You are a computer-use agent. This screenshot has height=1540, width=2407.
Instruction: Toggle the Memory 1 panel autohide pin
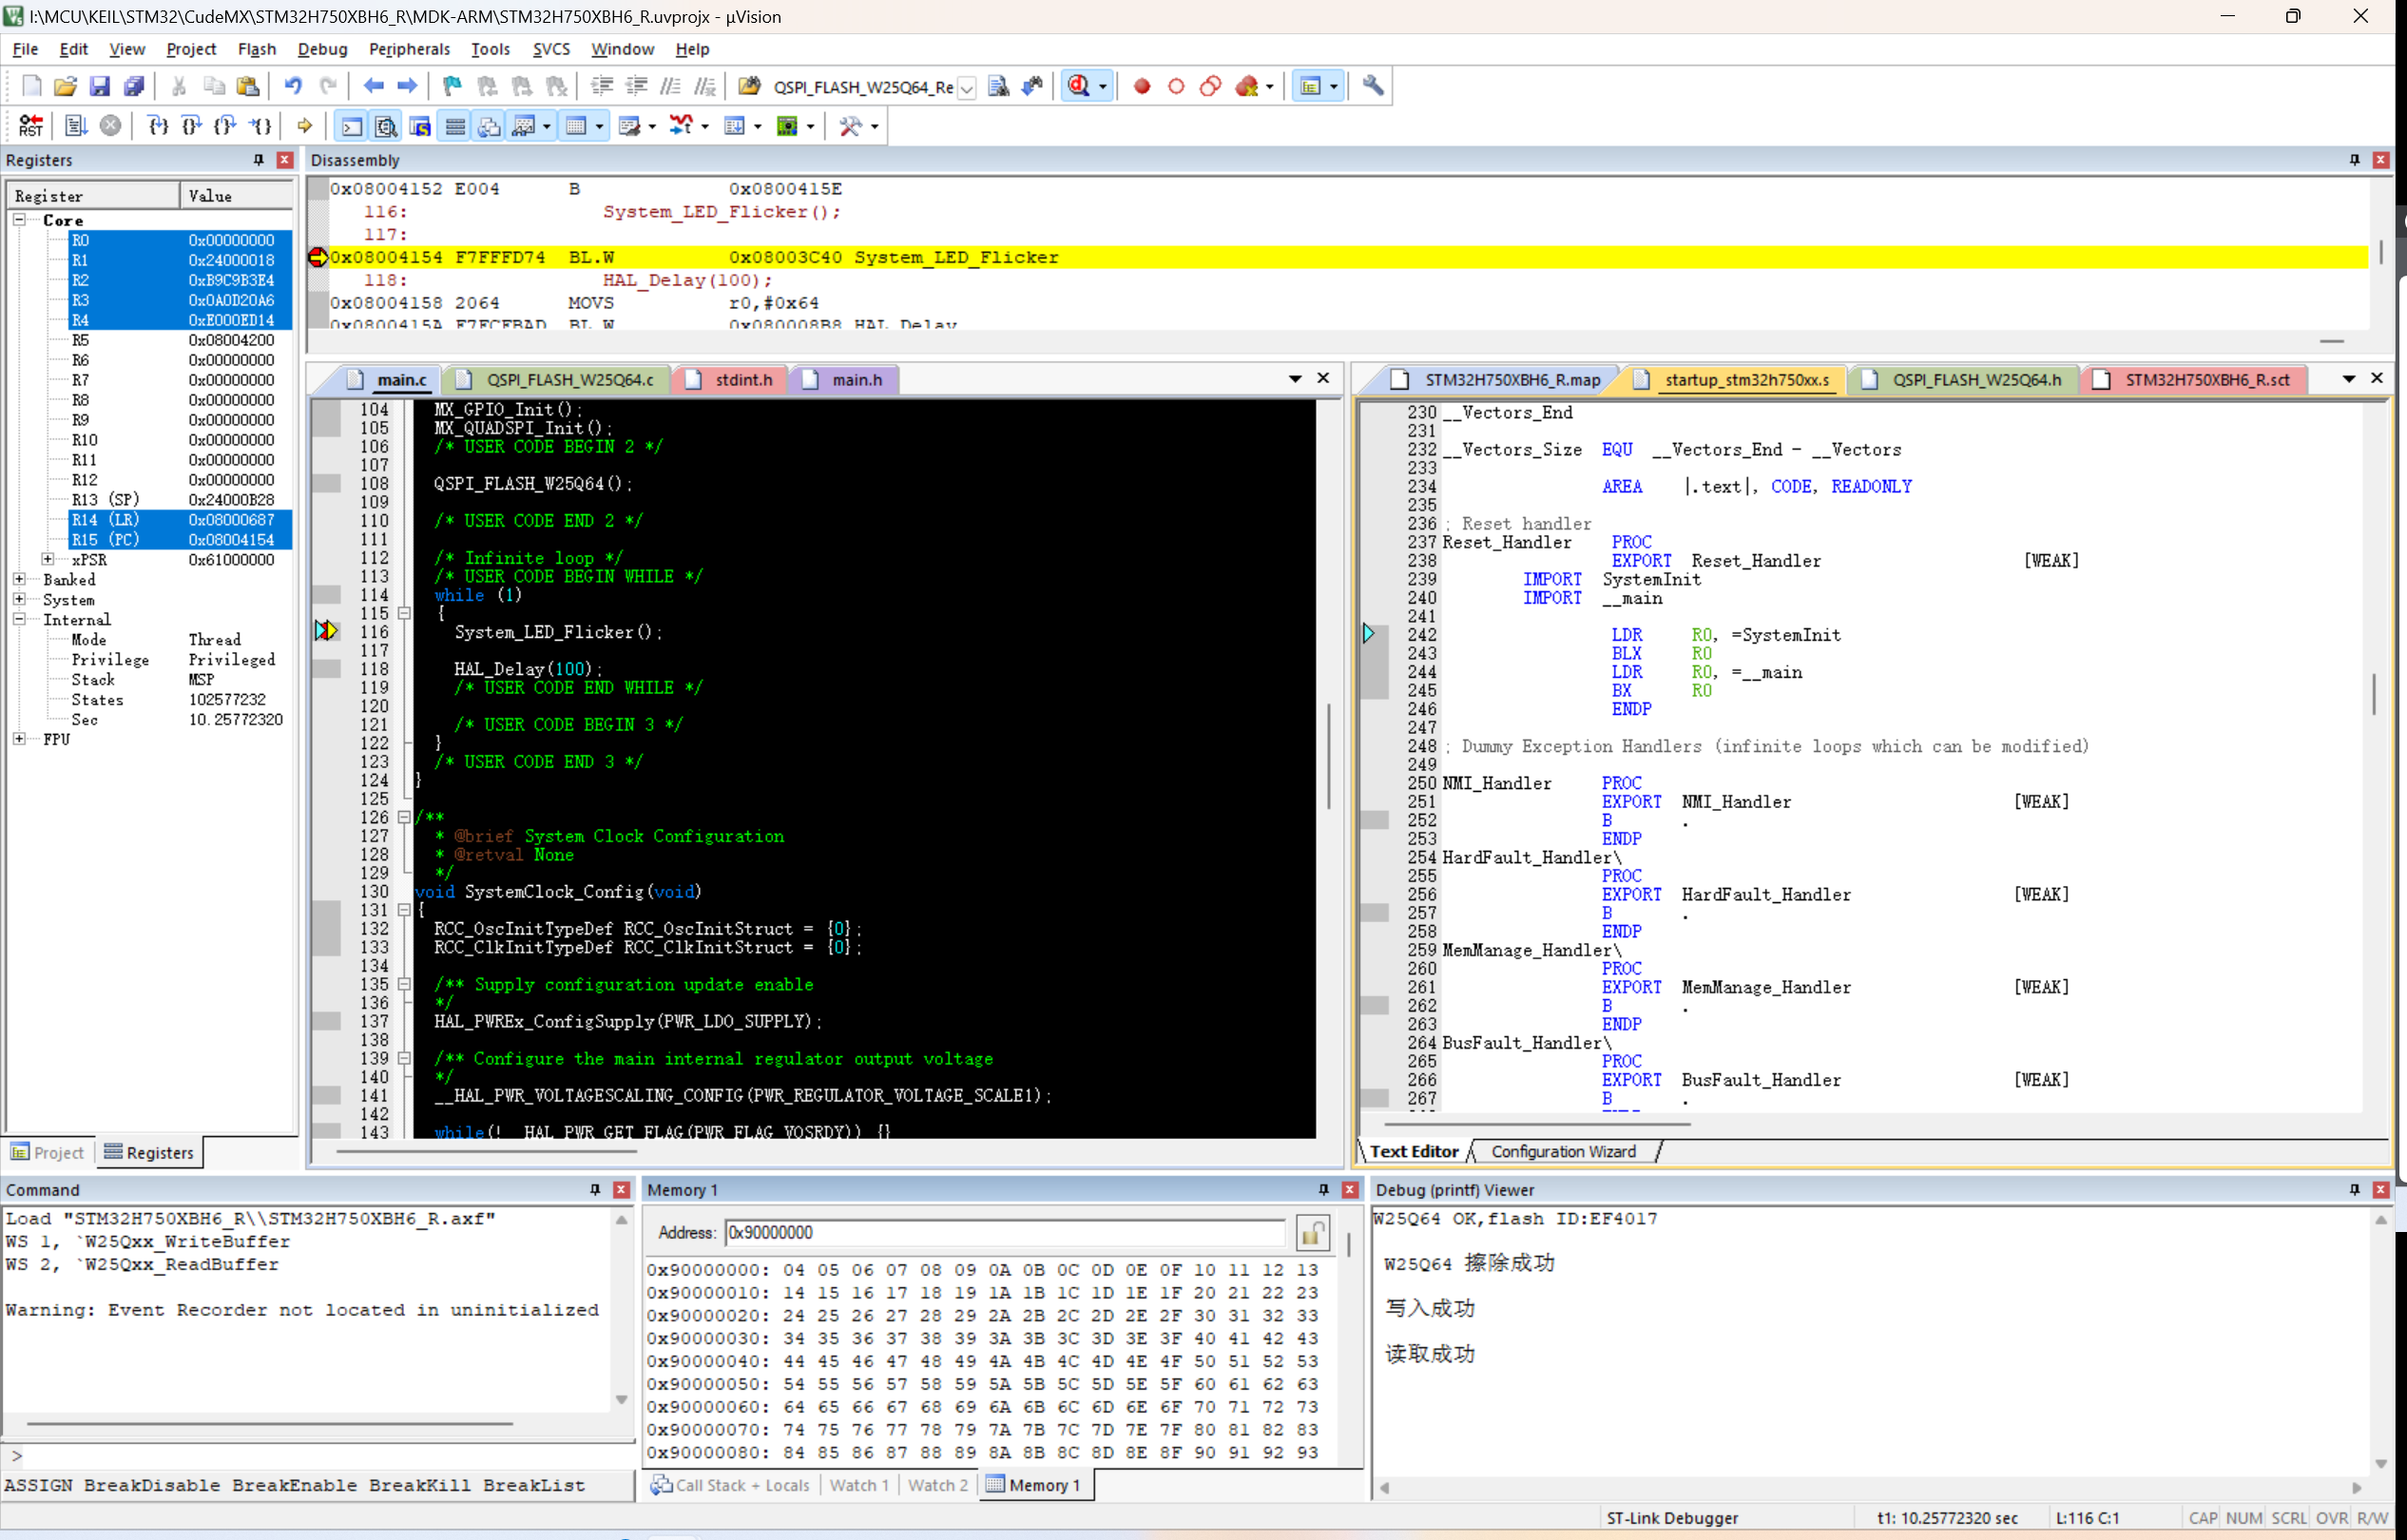pyautogui.click(x=1324, y=1190)
